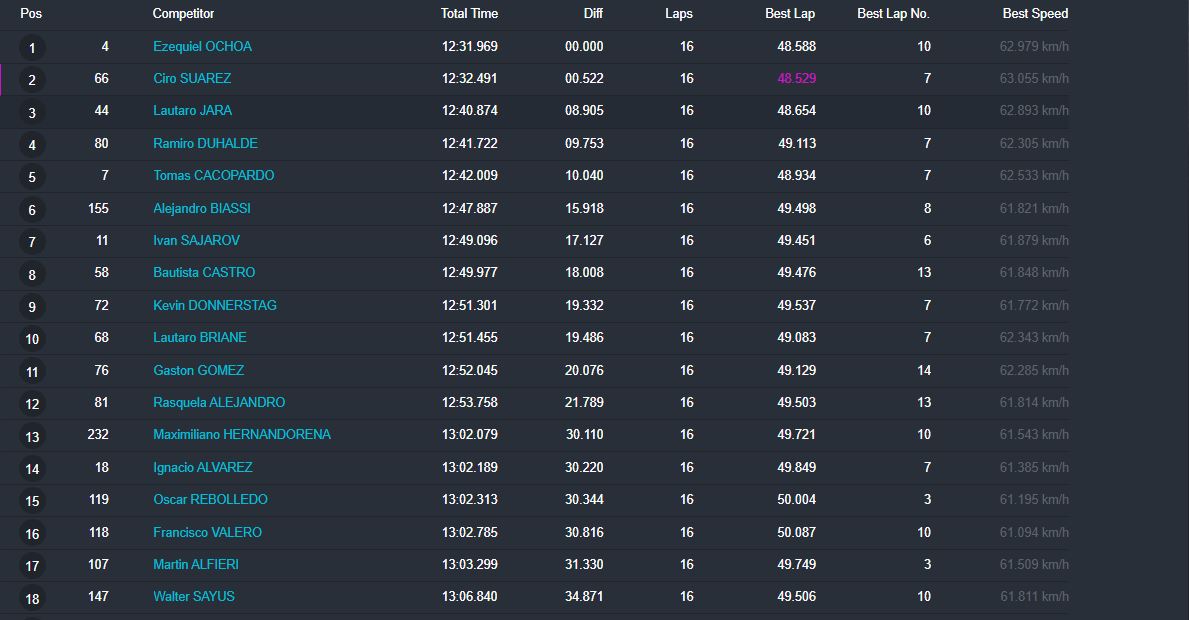Click the position 5 circle badge
The height and width of the screenshot is (620, 1189).
click(32, 177)
